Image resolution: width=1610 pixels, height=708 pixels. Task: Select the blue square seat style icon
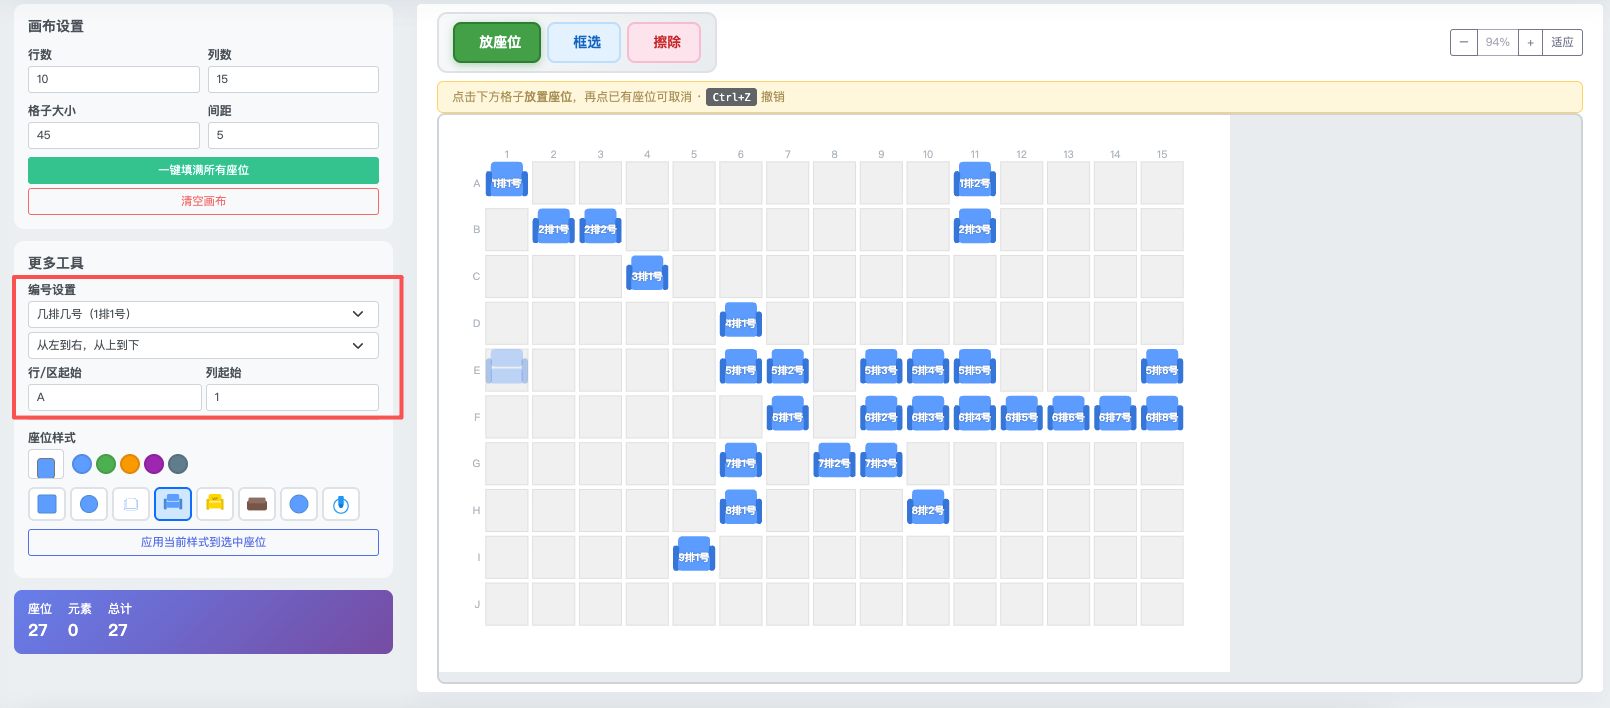(x=47, y=504)
